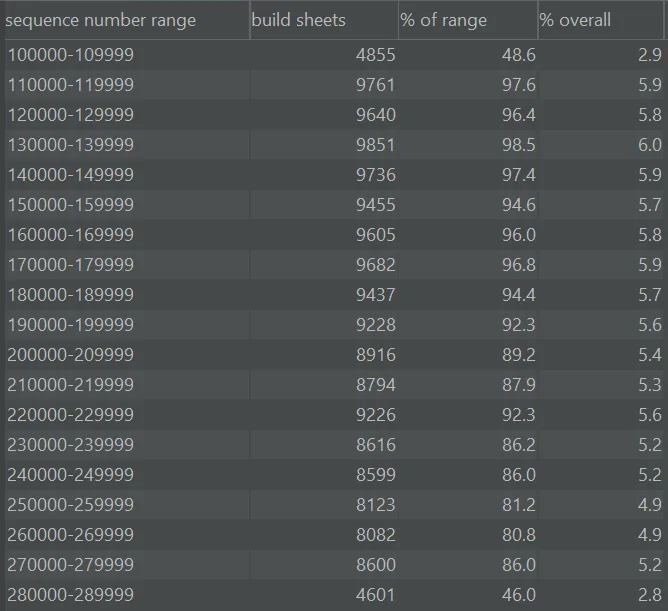Click build sheets value 9226
Screen dimensions: 668x611
click(376, 415)
